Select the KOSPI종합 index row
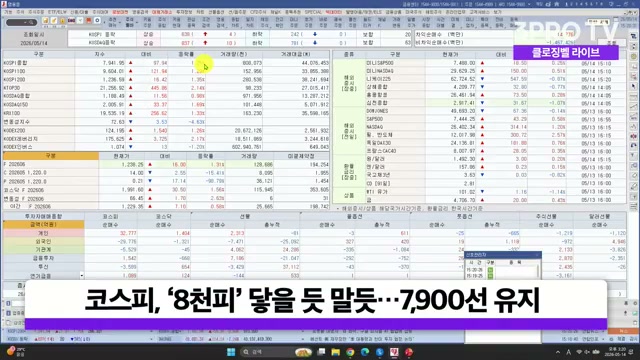 (166, 63)
